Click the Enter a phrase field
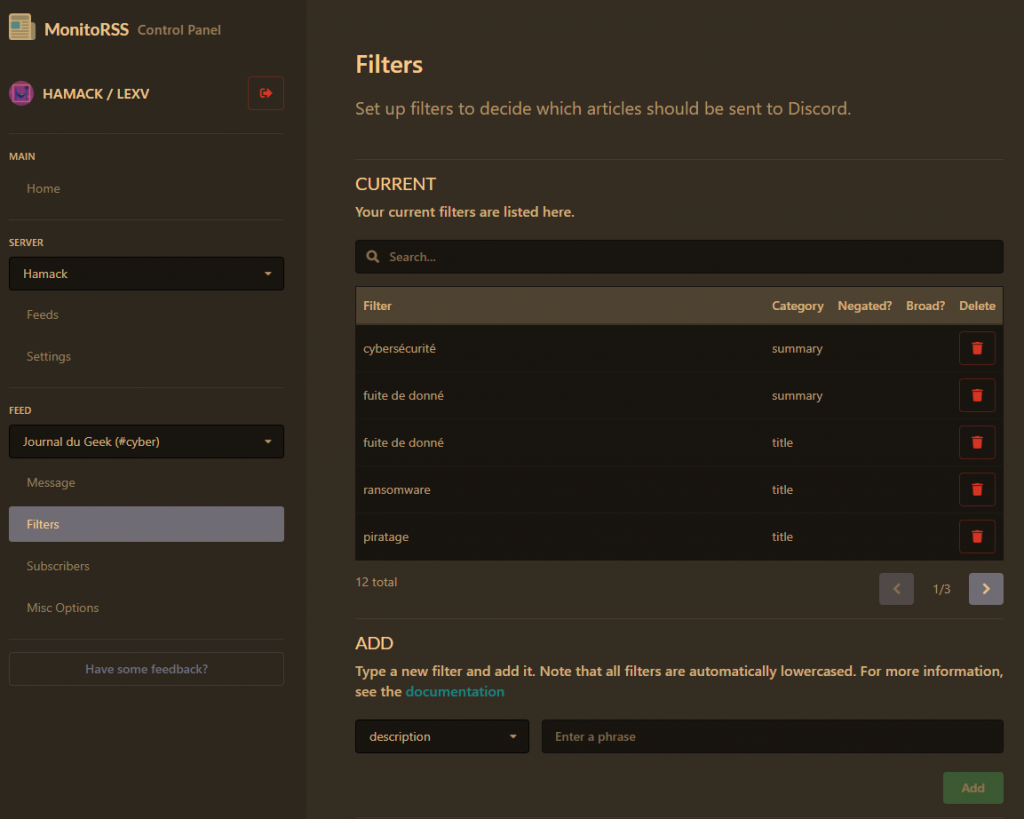 click(771, 737)
